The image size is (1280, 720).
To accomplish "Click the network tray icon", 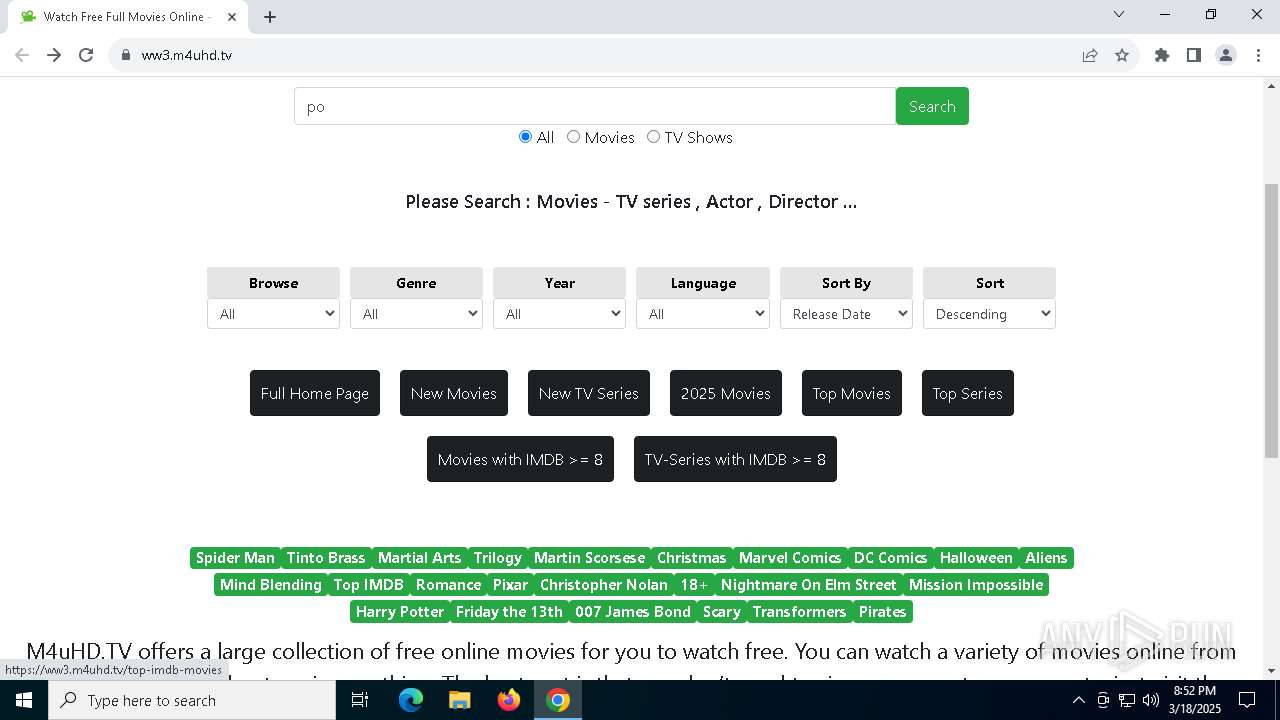I will [x=1127, y=700].
